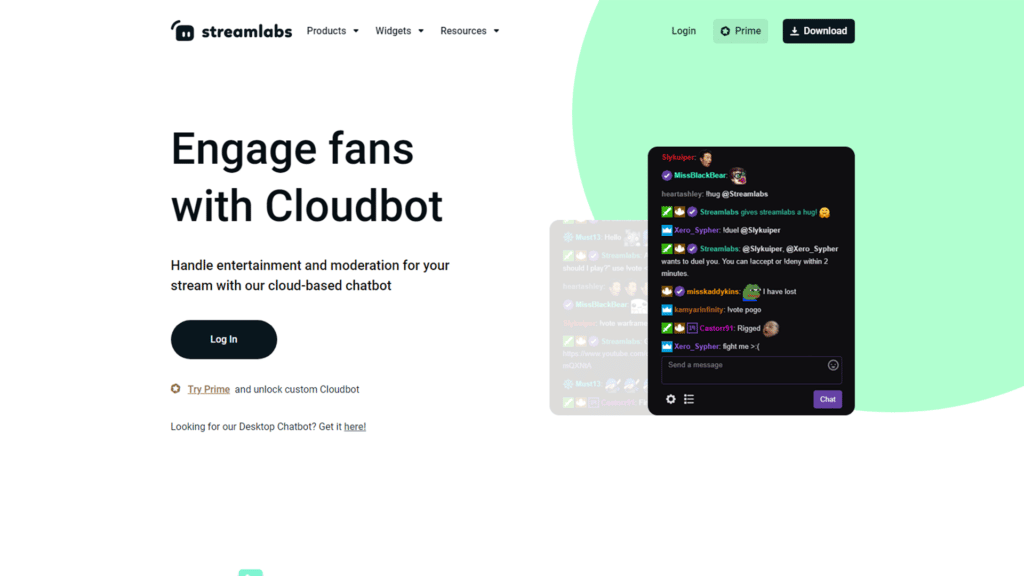The width and height of the screenshot is (1024, 576).
Task: Open the chat viewer list icon
Action: point(689,399)
